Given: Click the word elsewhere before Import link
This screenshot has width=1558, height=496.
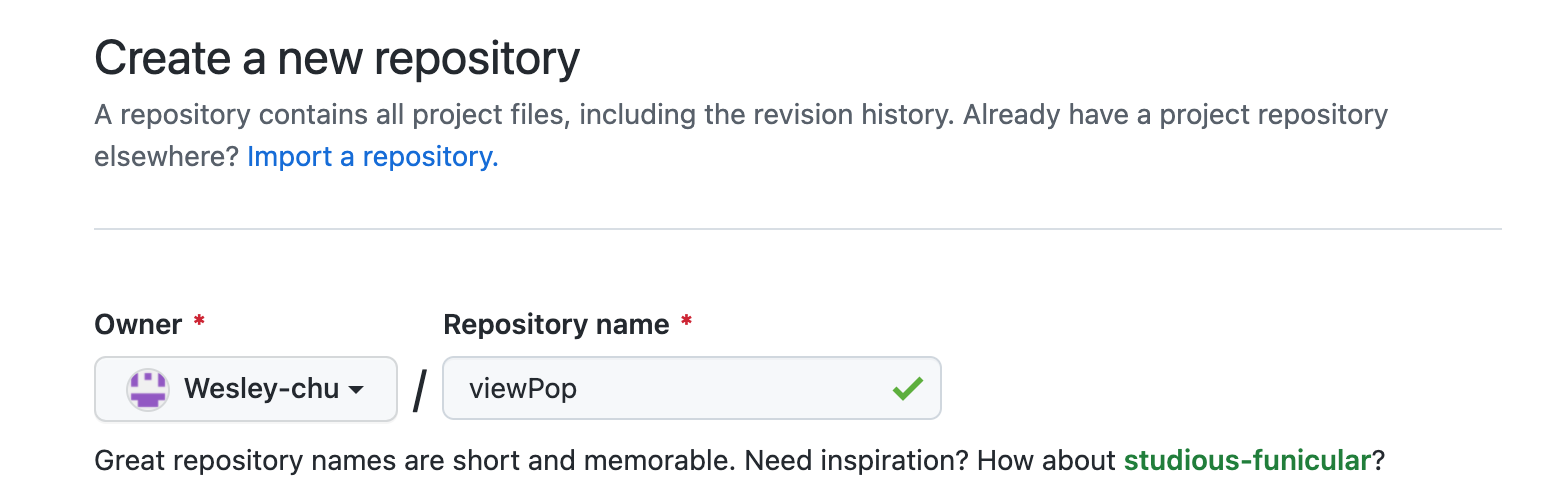Looking at the screenshot, I should click(166, 157).
